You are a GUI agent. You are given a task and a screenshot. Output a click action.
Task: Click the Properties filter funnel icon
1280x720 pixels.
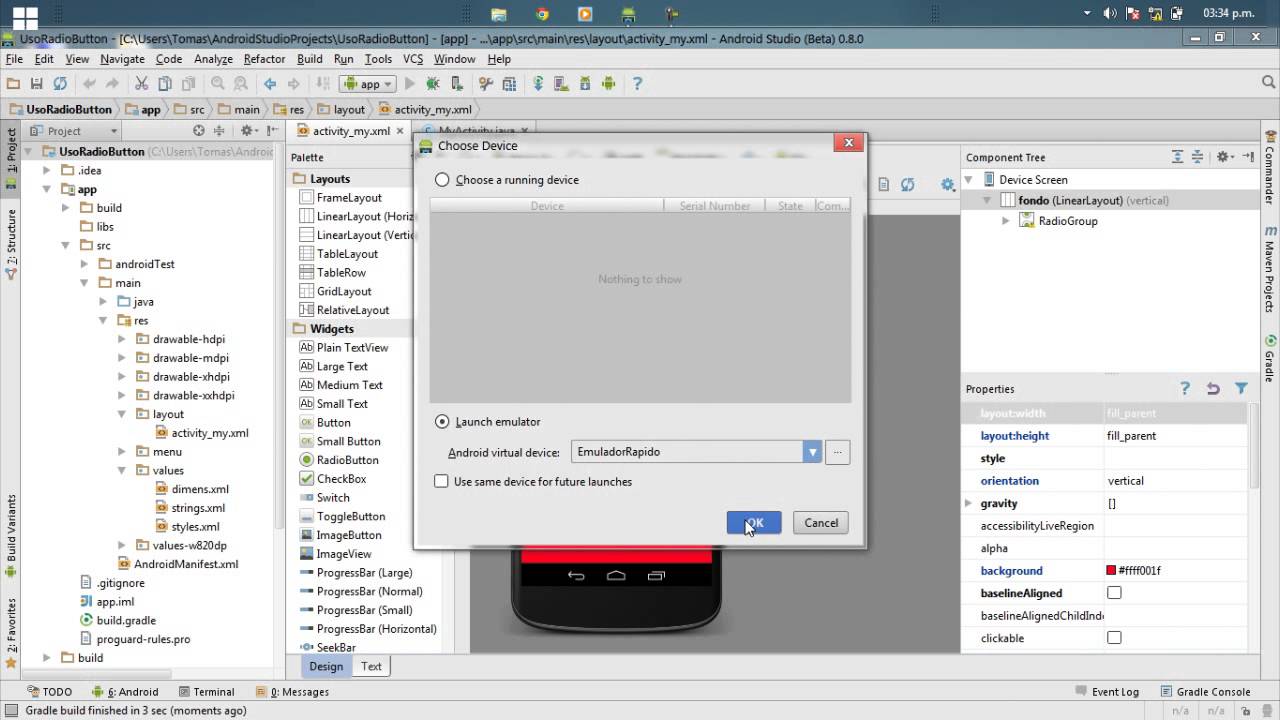(x=1241, y=388)
